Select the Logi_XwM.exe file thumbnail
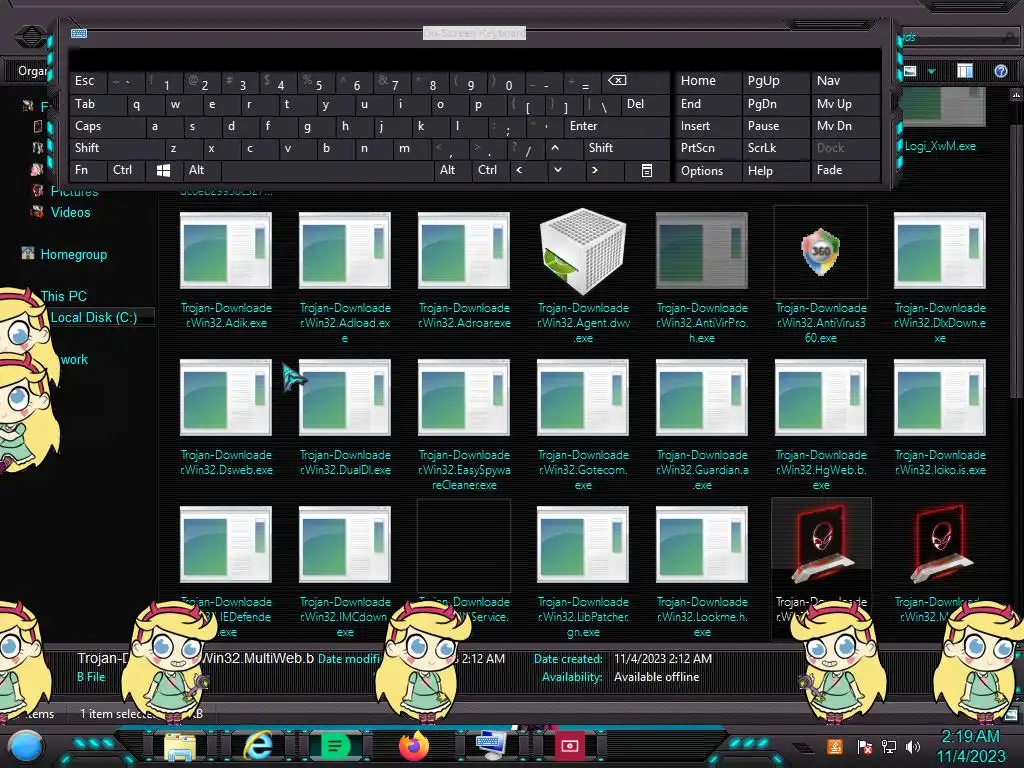Viewport: 1024px width, 768px height. [x=944, y=106]
